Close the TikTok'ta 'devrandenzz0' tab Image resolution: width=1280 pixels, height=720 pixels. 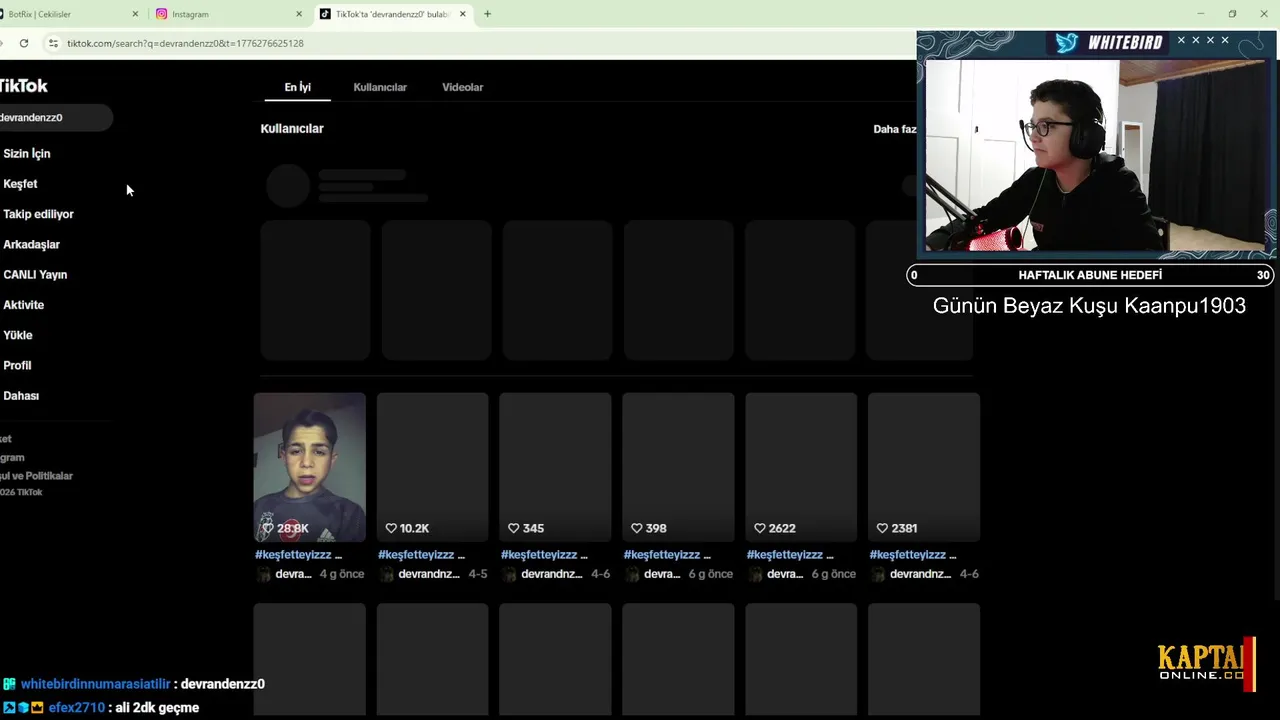462,14
